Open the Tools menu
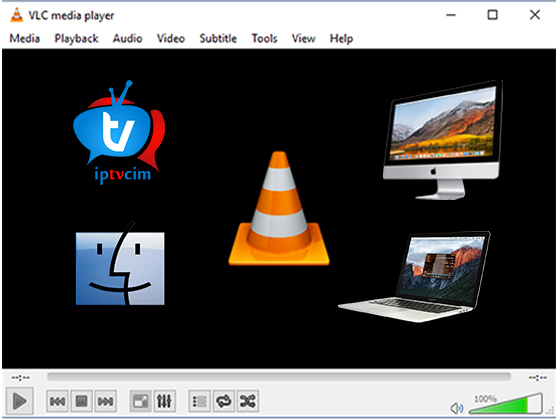This screenshot has height=419, width=560. pyautogui.click(x=264, y=38)
